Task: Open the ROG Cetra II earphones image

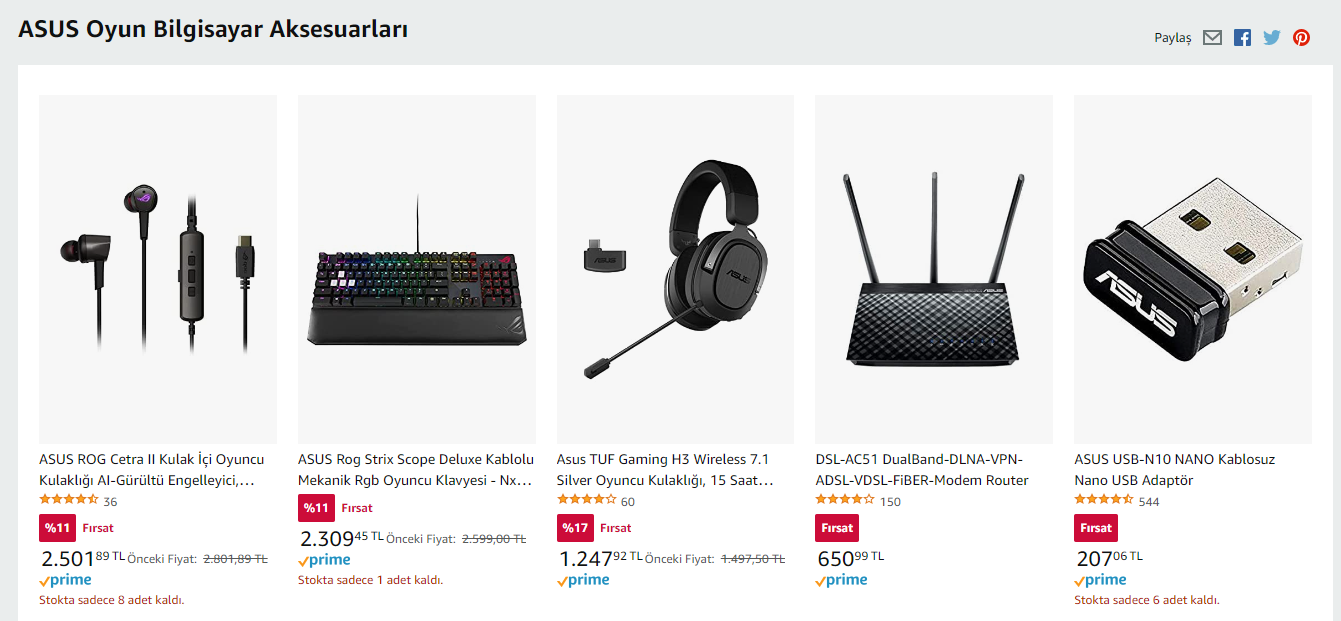Action: pos(158,269)
